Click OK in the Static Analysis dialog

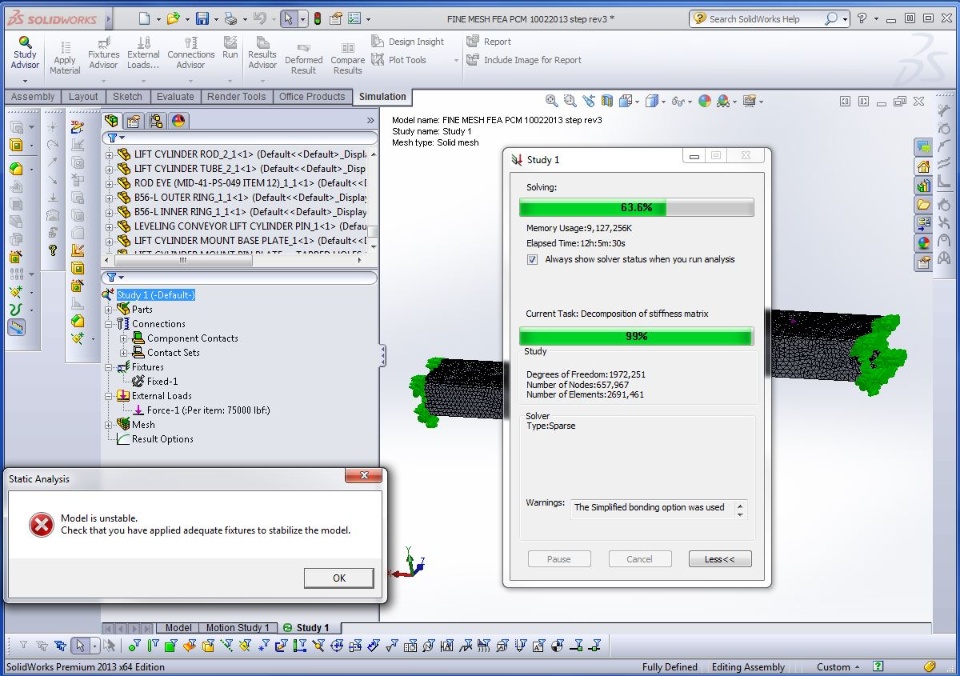[339, 578]
